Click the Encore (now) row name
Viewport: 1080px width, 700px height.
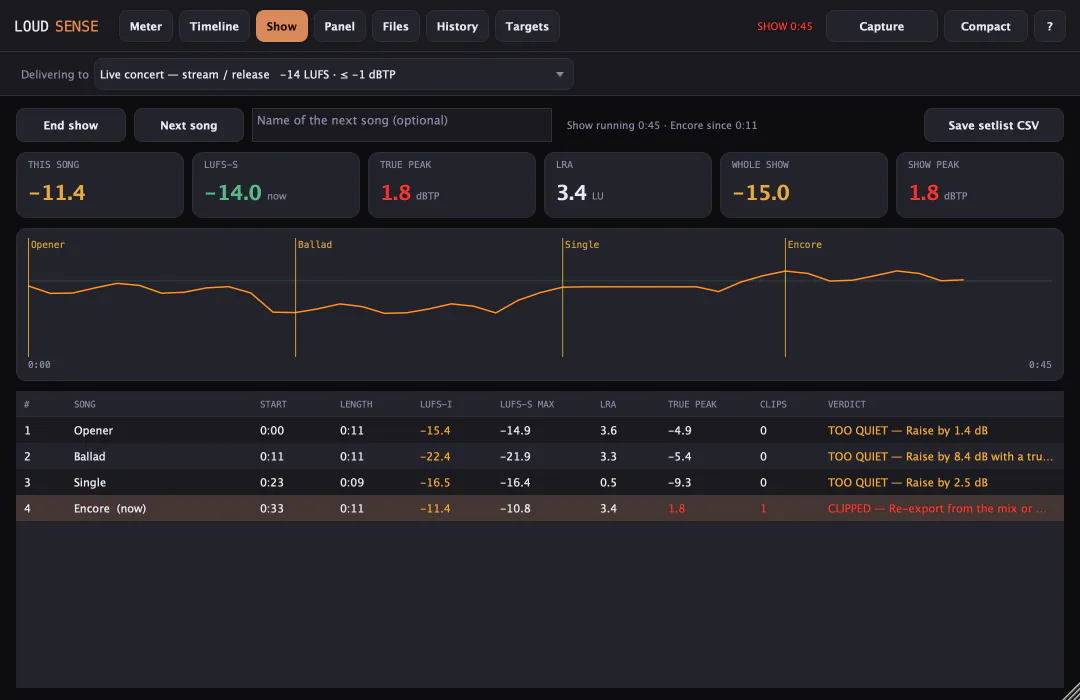pos(110,508)
